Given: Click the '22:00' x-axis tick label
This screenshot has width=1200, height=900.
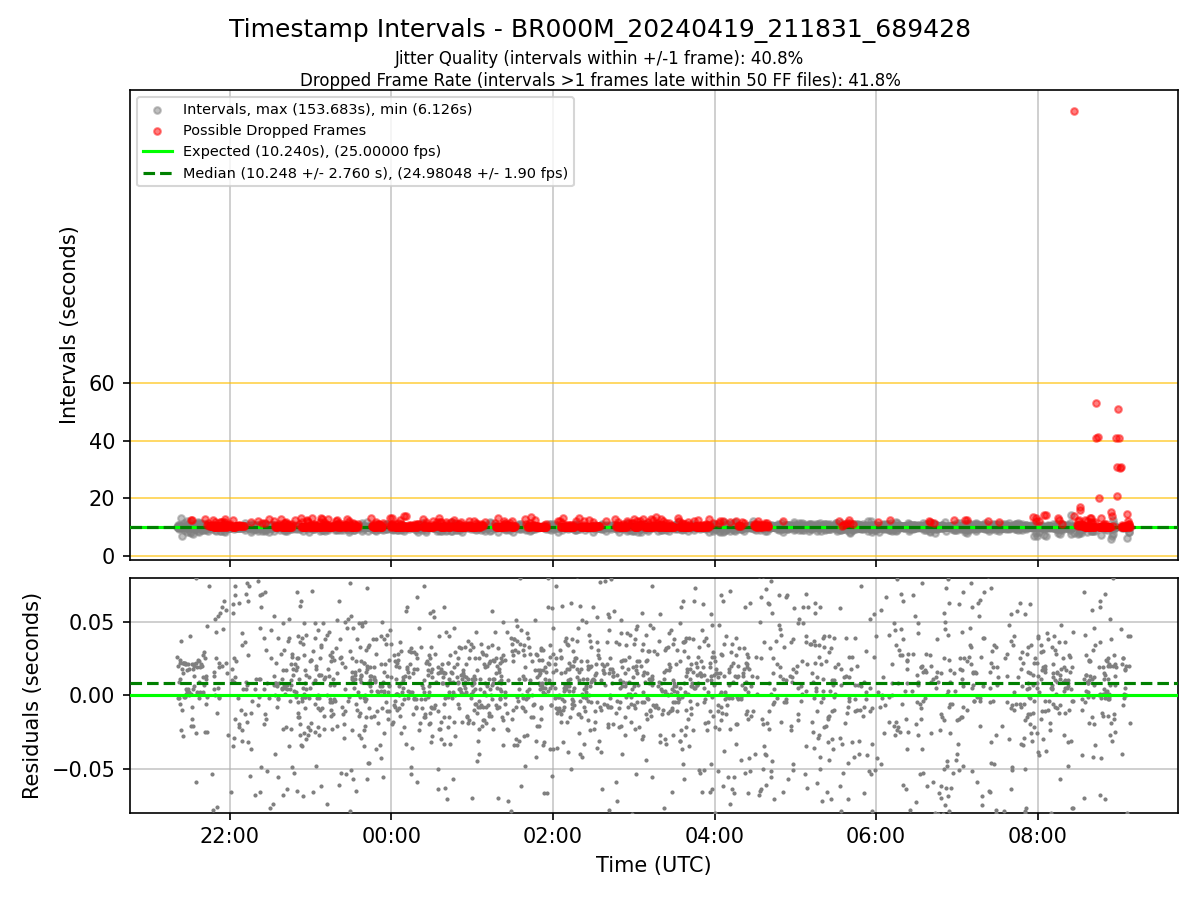Looking at the screenshot, I should pyautogui.click(x=230, y=835).
